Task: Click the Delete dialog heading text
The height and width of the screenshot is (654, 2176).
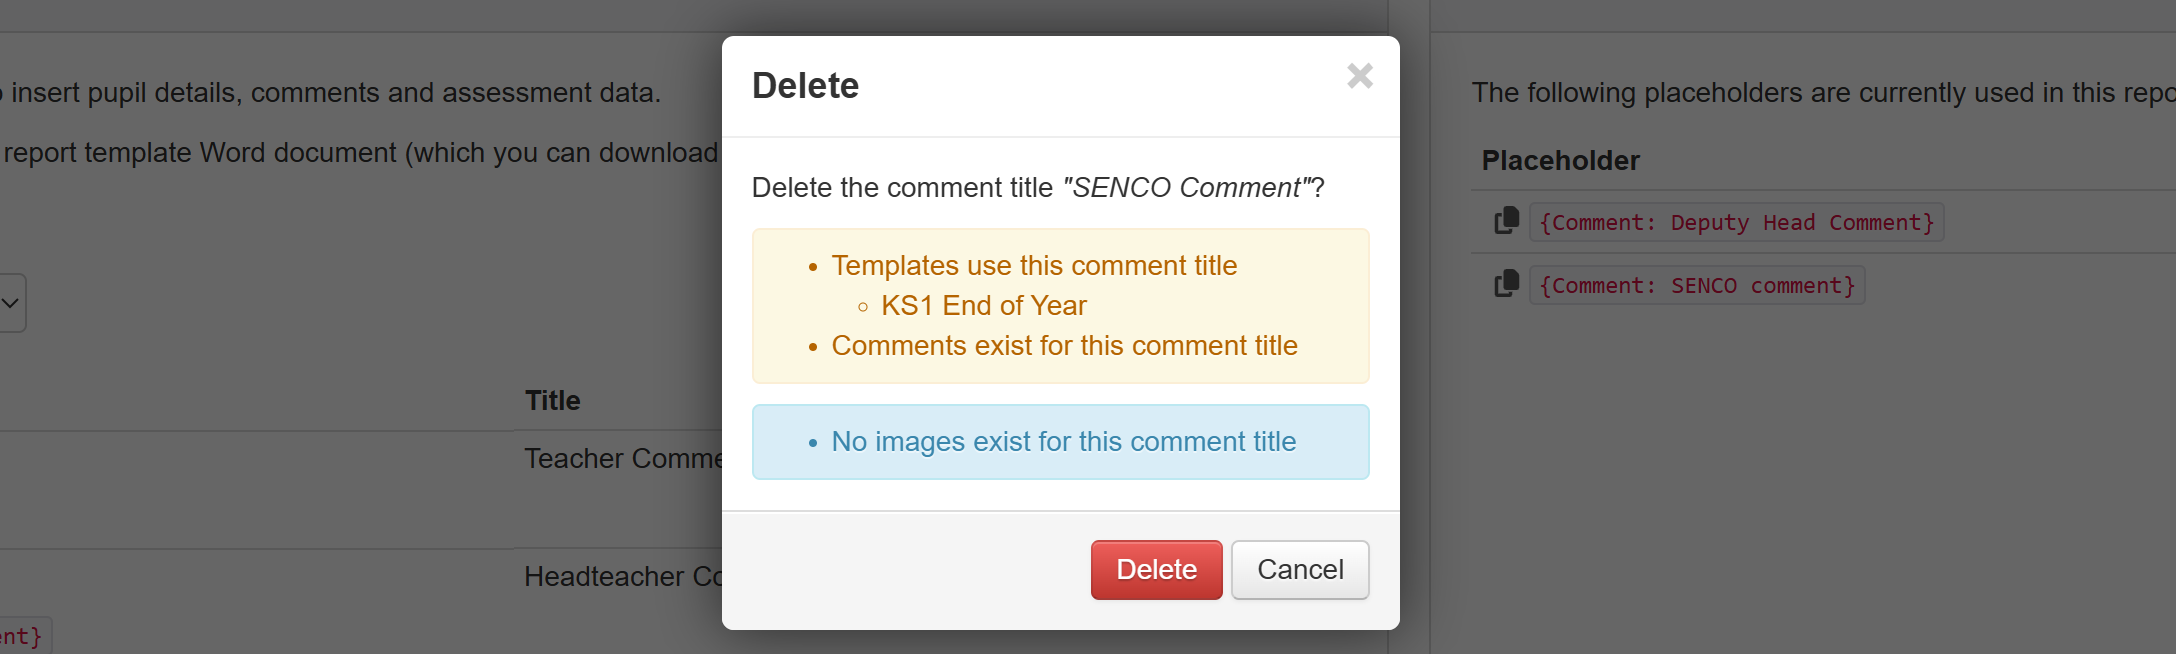Action: (805, 86)
